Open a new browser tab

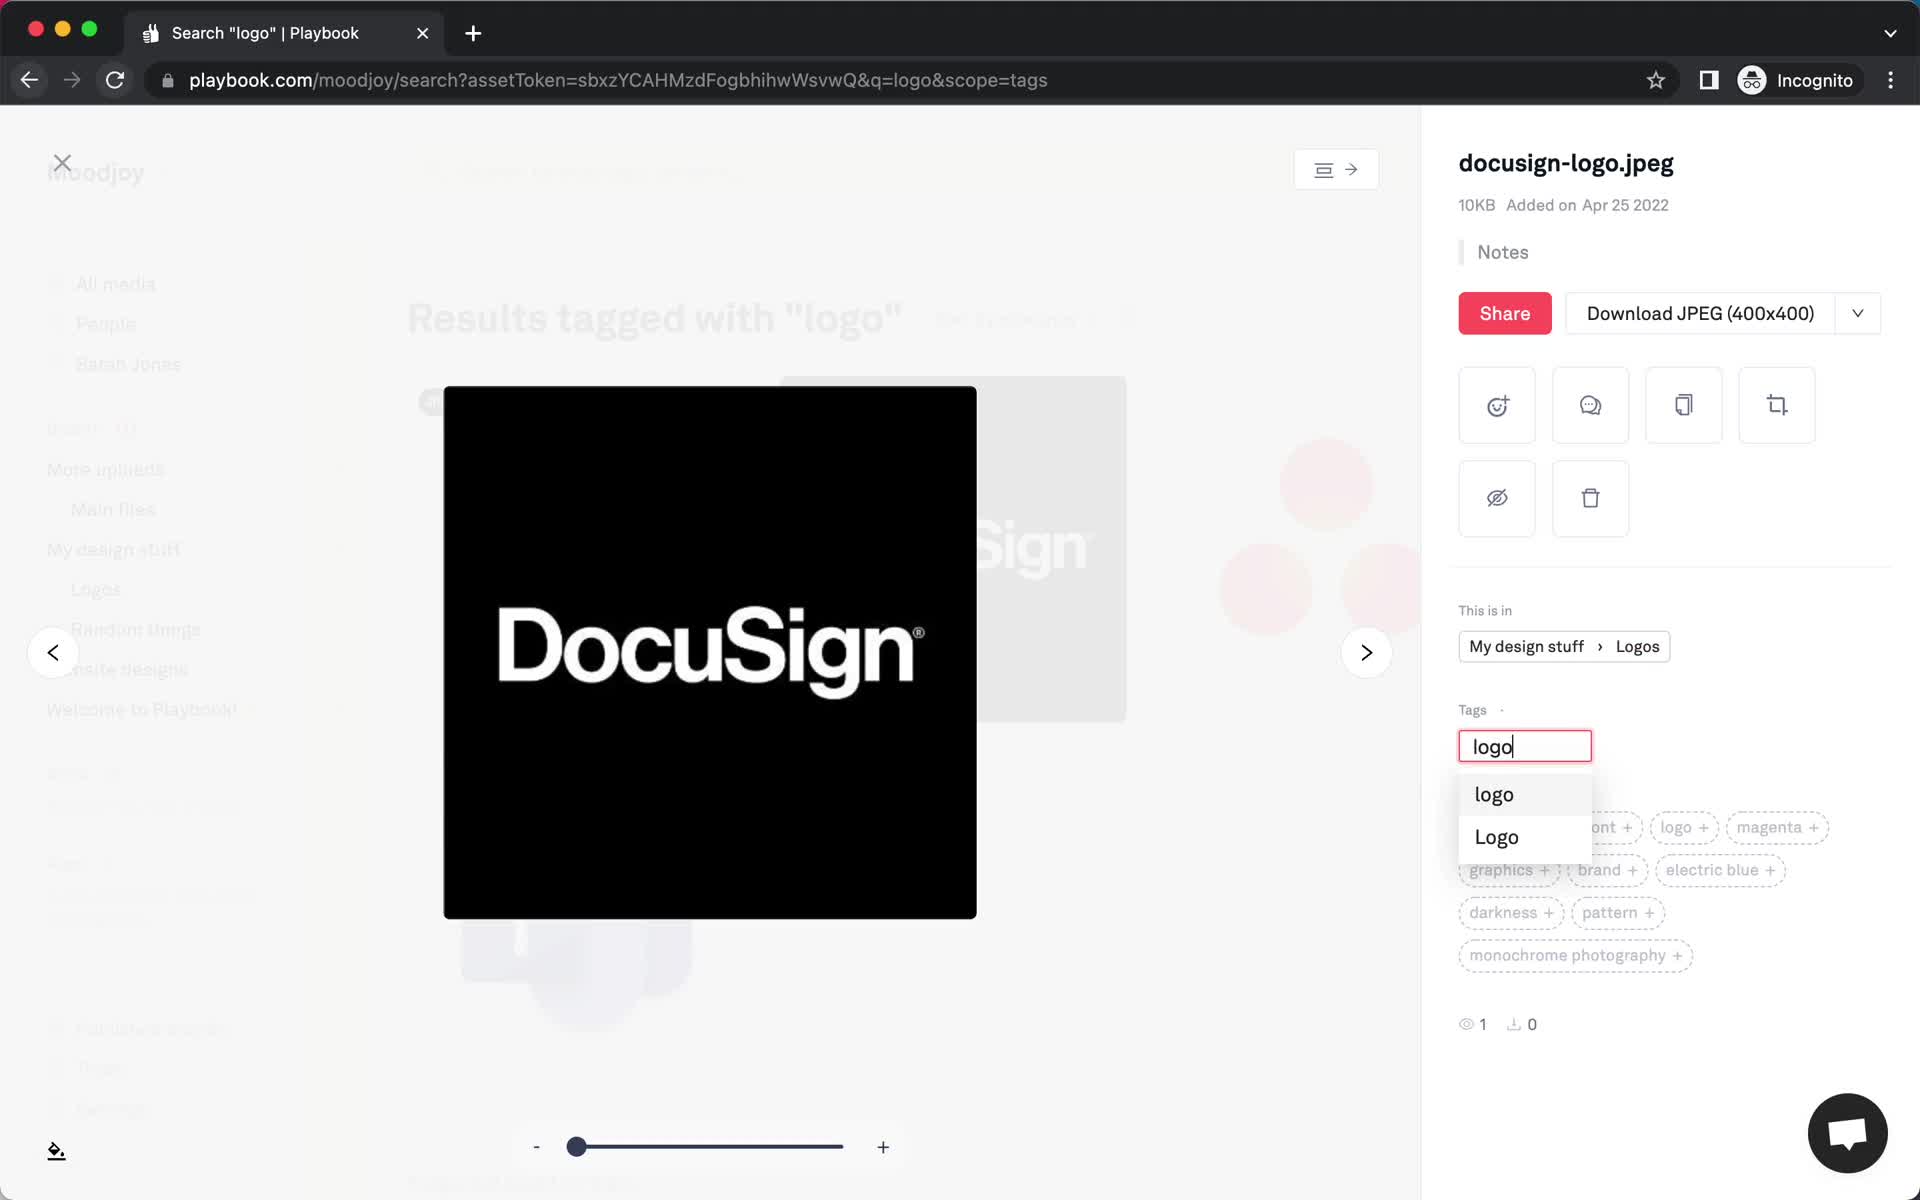[473, 33]
